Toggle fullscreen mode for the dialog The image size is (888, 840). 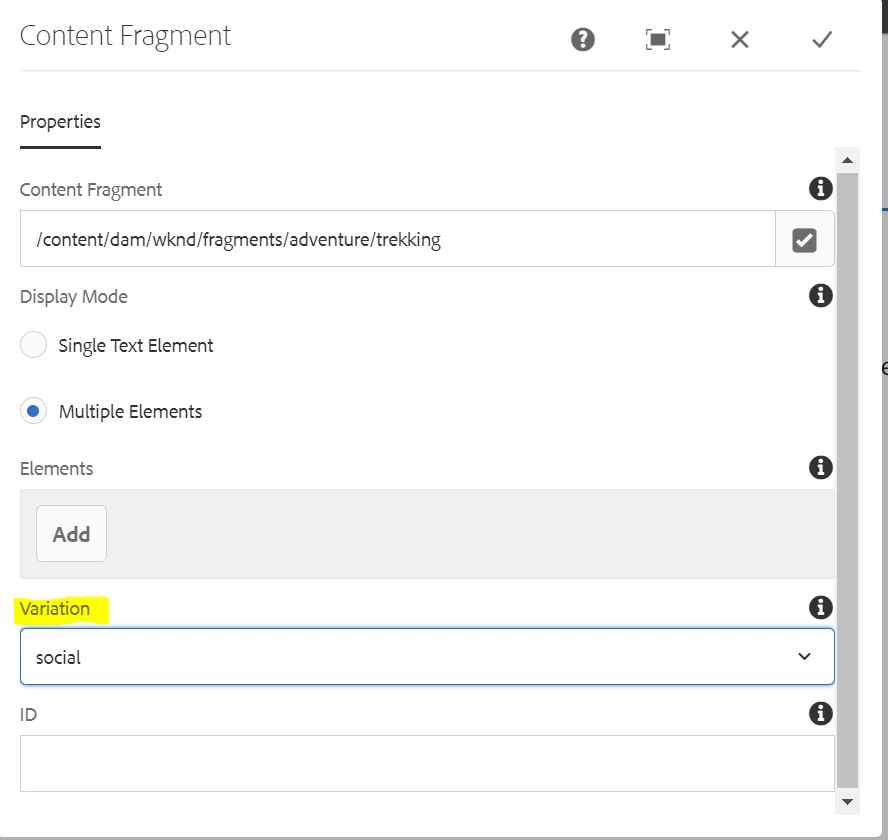click(657, 39)
